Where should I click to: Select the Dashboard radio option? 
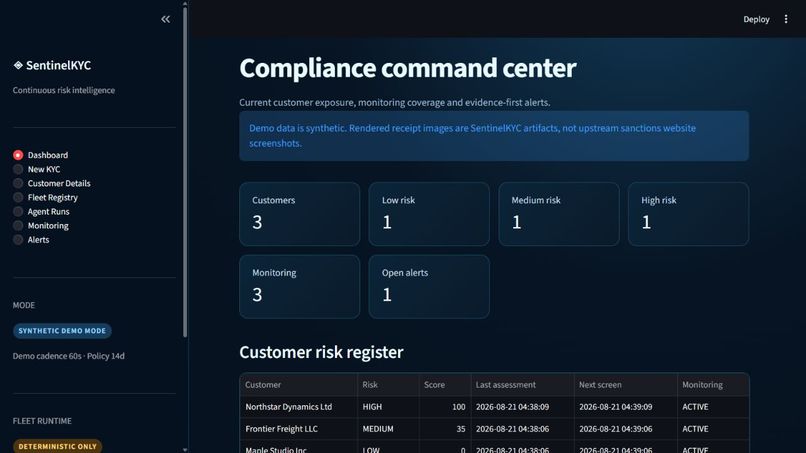coord(41,155)
